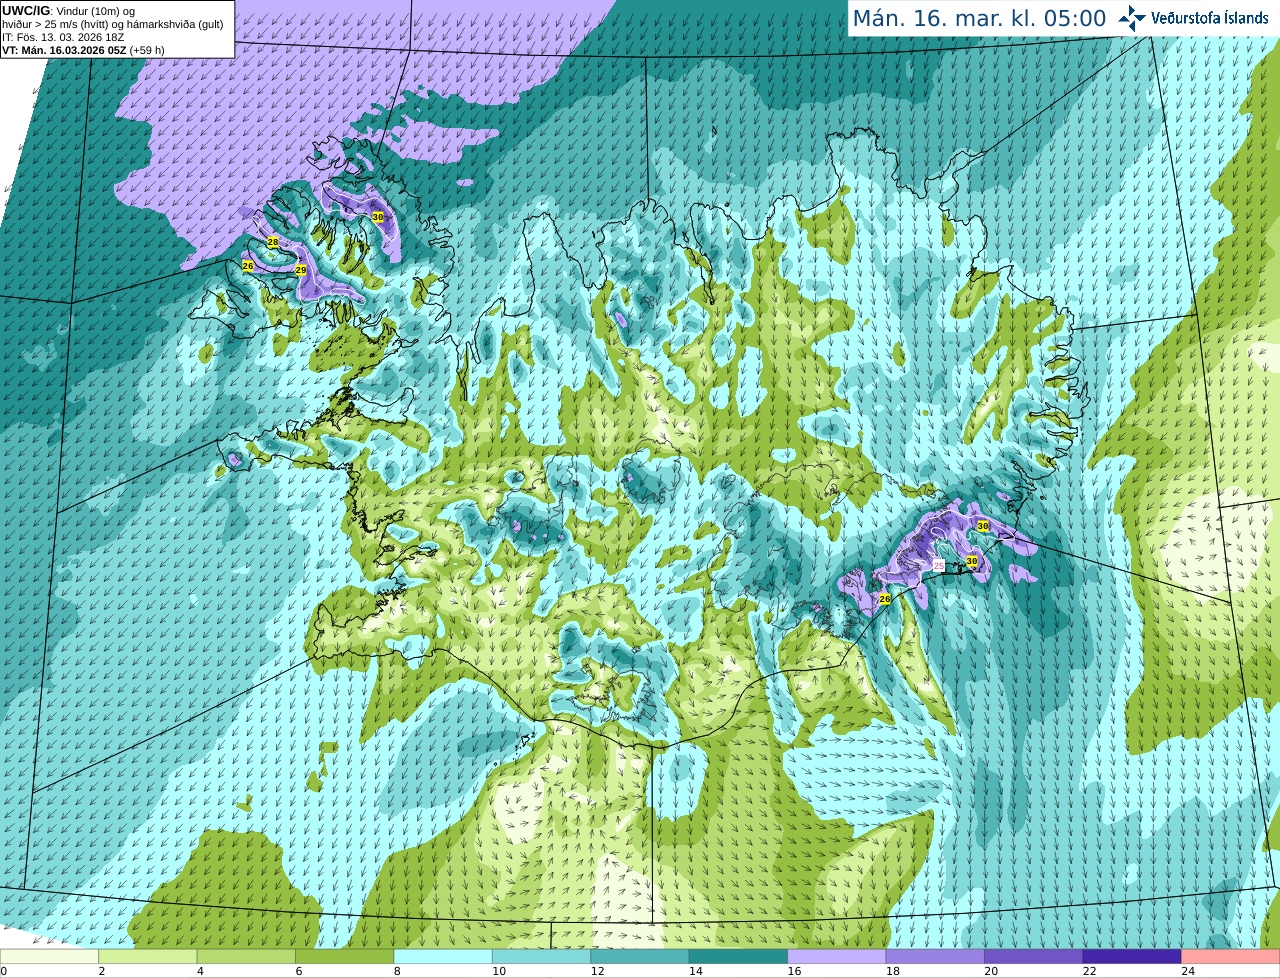Click the 'IT: Fös. 13. 03. 2026 18Z' line
1280x978 pixels.
click(63, 37)
